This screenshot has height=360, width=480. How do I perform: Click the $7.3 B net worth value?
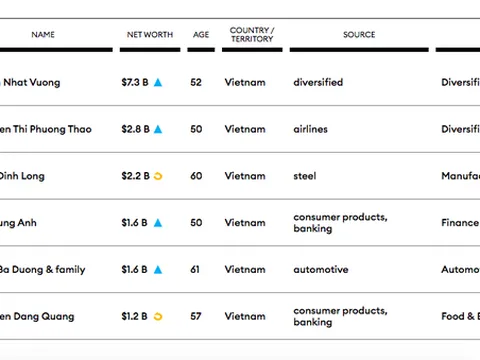(135, 82)
